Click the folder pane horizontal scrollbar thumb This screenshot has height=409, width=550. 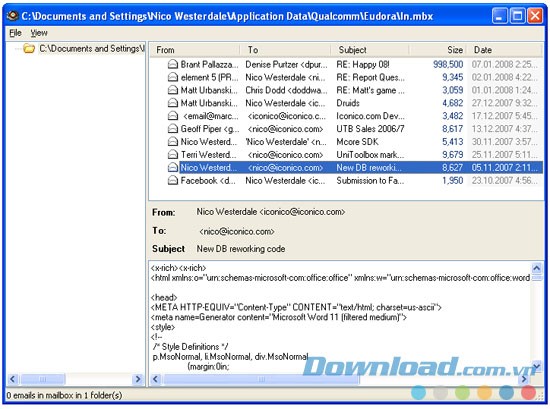click(43, 379)
